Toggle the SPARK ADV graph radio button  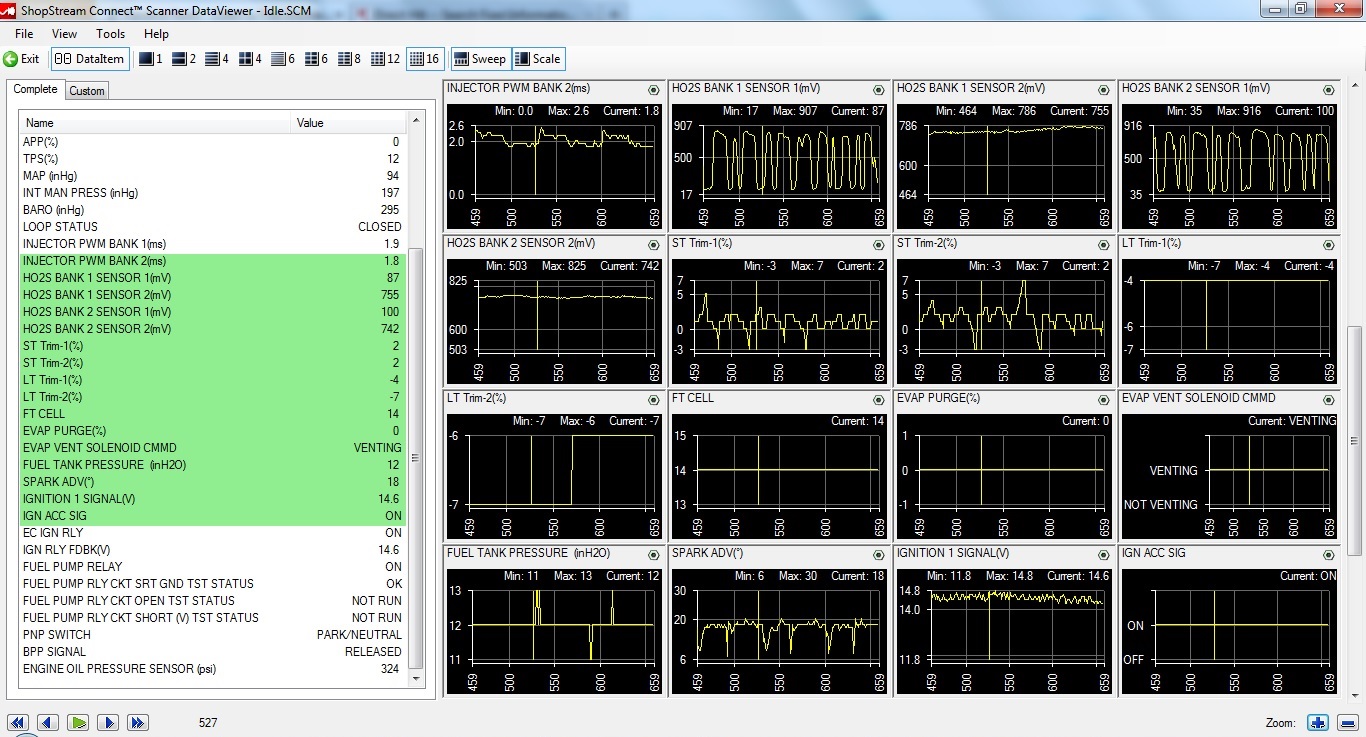click(x=879, y=555)
